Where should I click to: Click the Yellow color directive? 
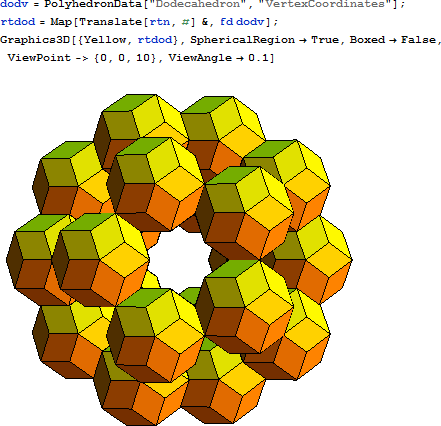104,40
